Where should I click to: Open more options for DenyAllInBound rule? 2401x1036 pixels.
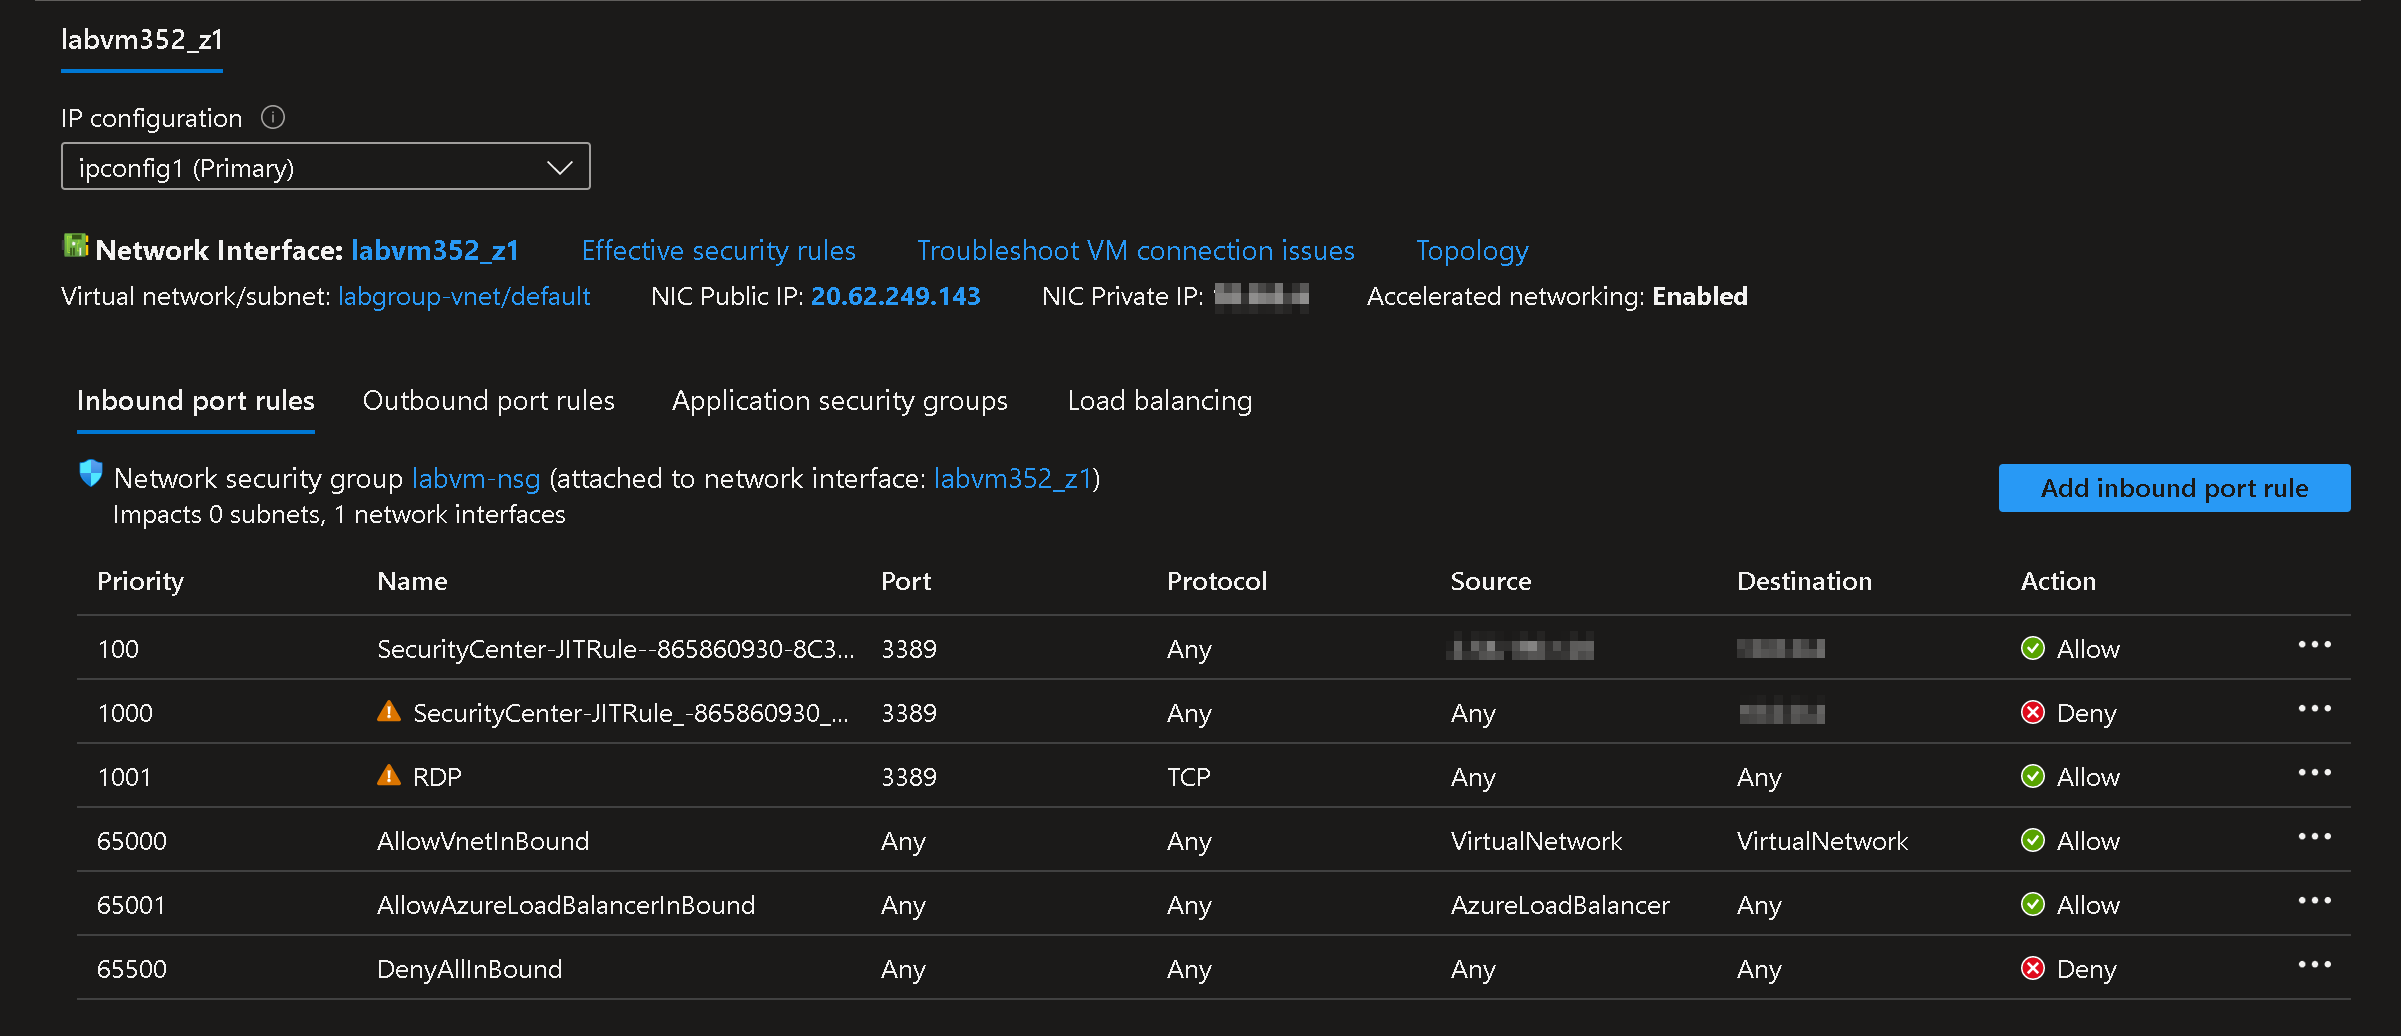pyautogui.click(x=2314, y=965)
